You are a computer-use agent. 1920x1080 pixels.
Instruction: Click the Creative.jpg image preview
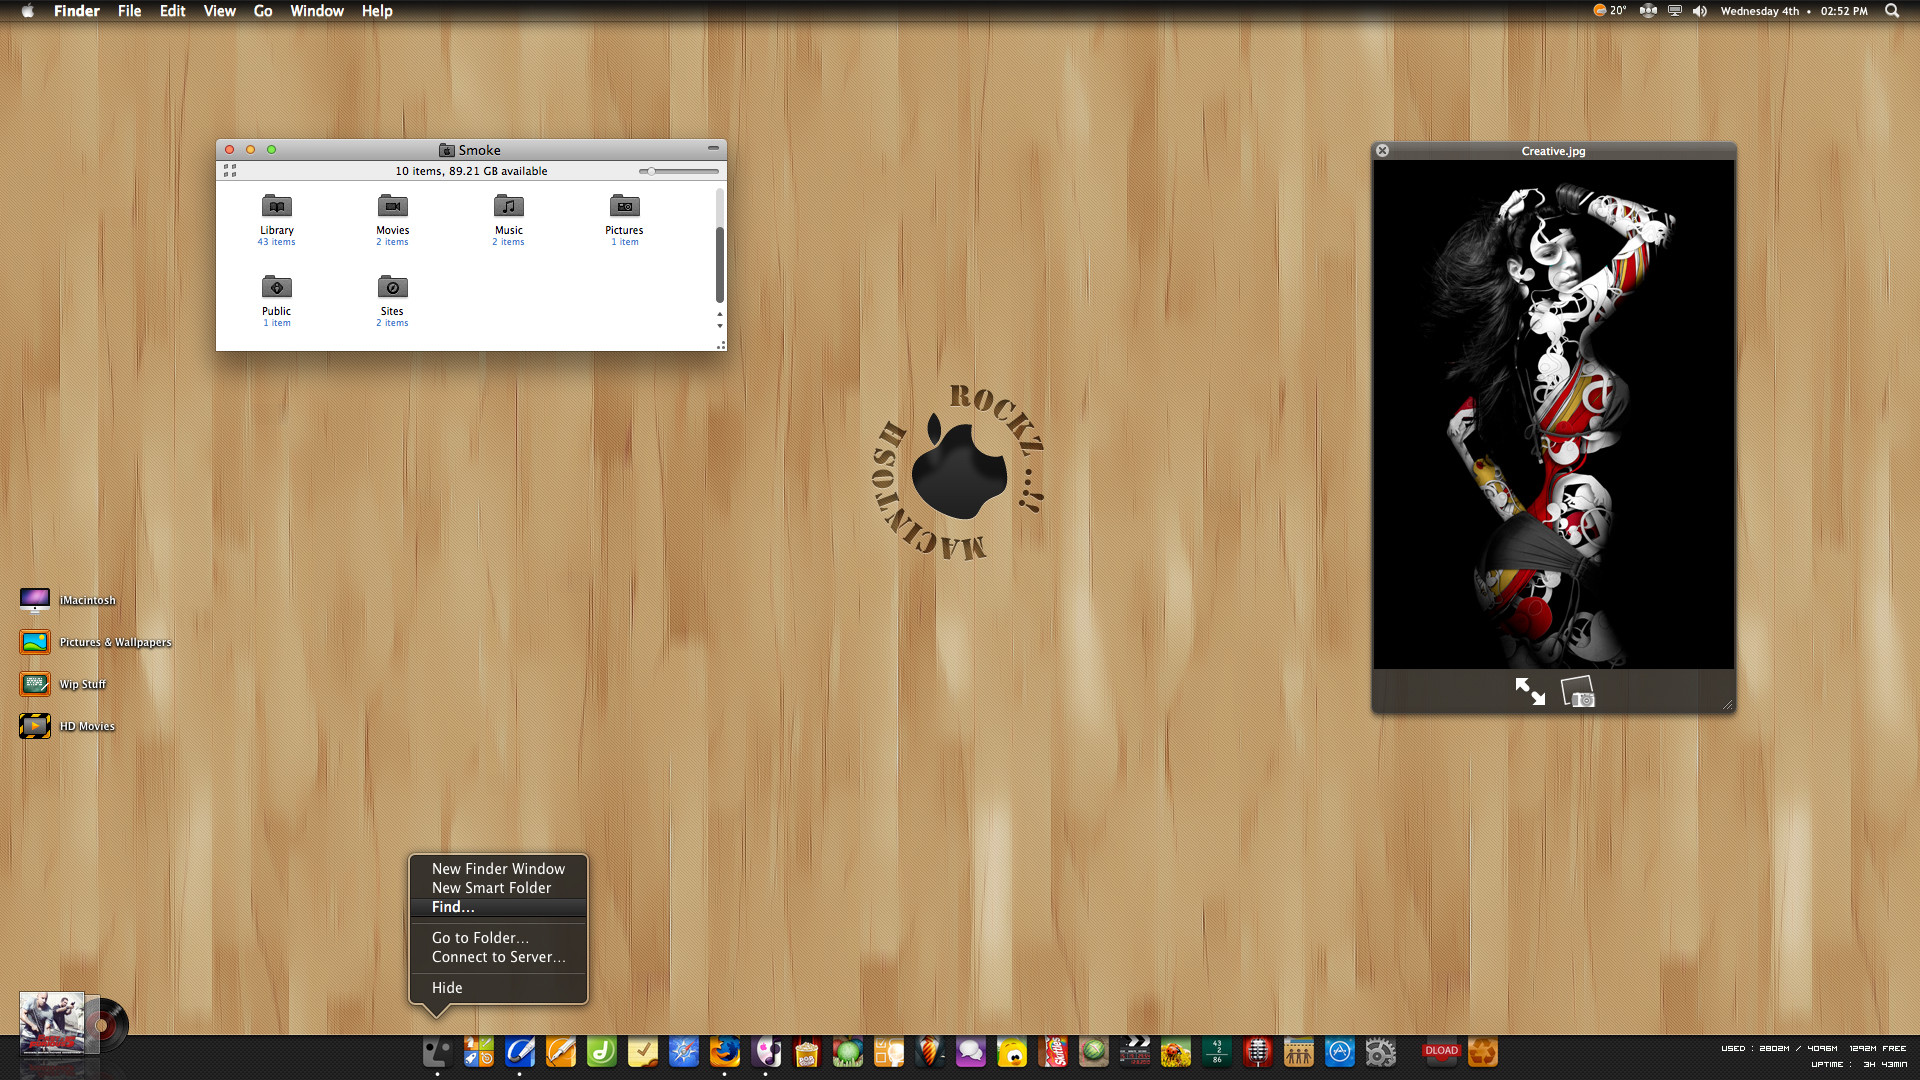[x=1554, y=414]
